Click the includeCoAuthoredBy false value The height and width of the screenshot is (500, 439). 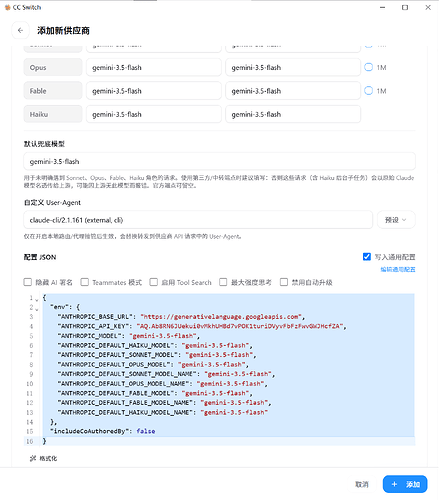146,431
